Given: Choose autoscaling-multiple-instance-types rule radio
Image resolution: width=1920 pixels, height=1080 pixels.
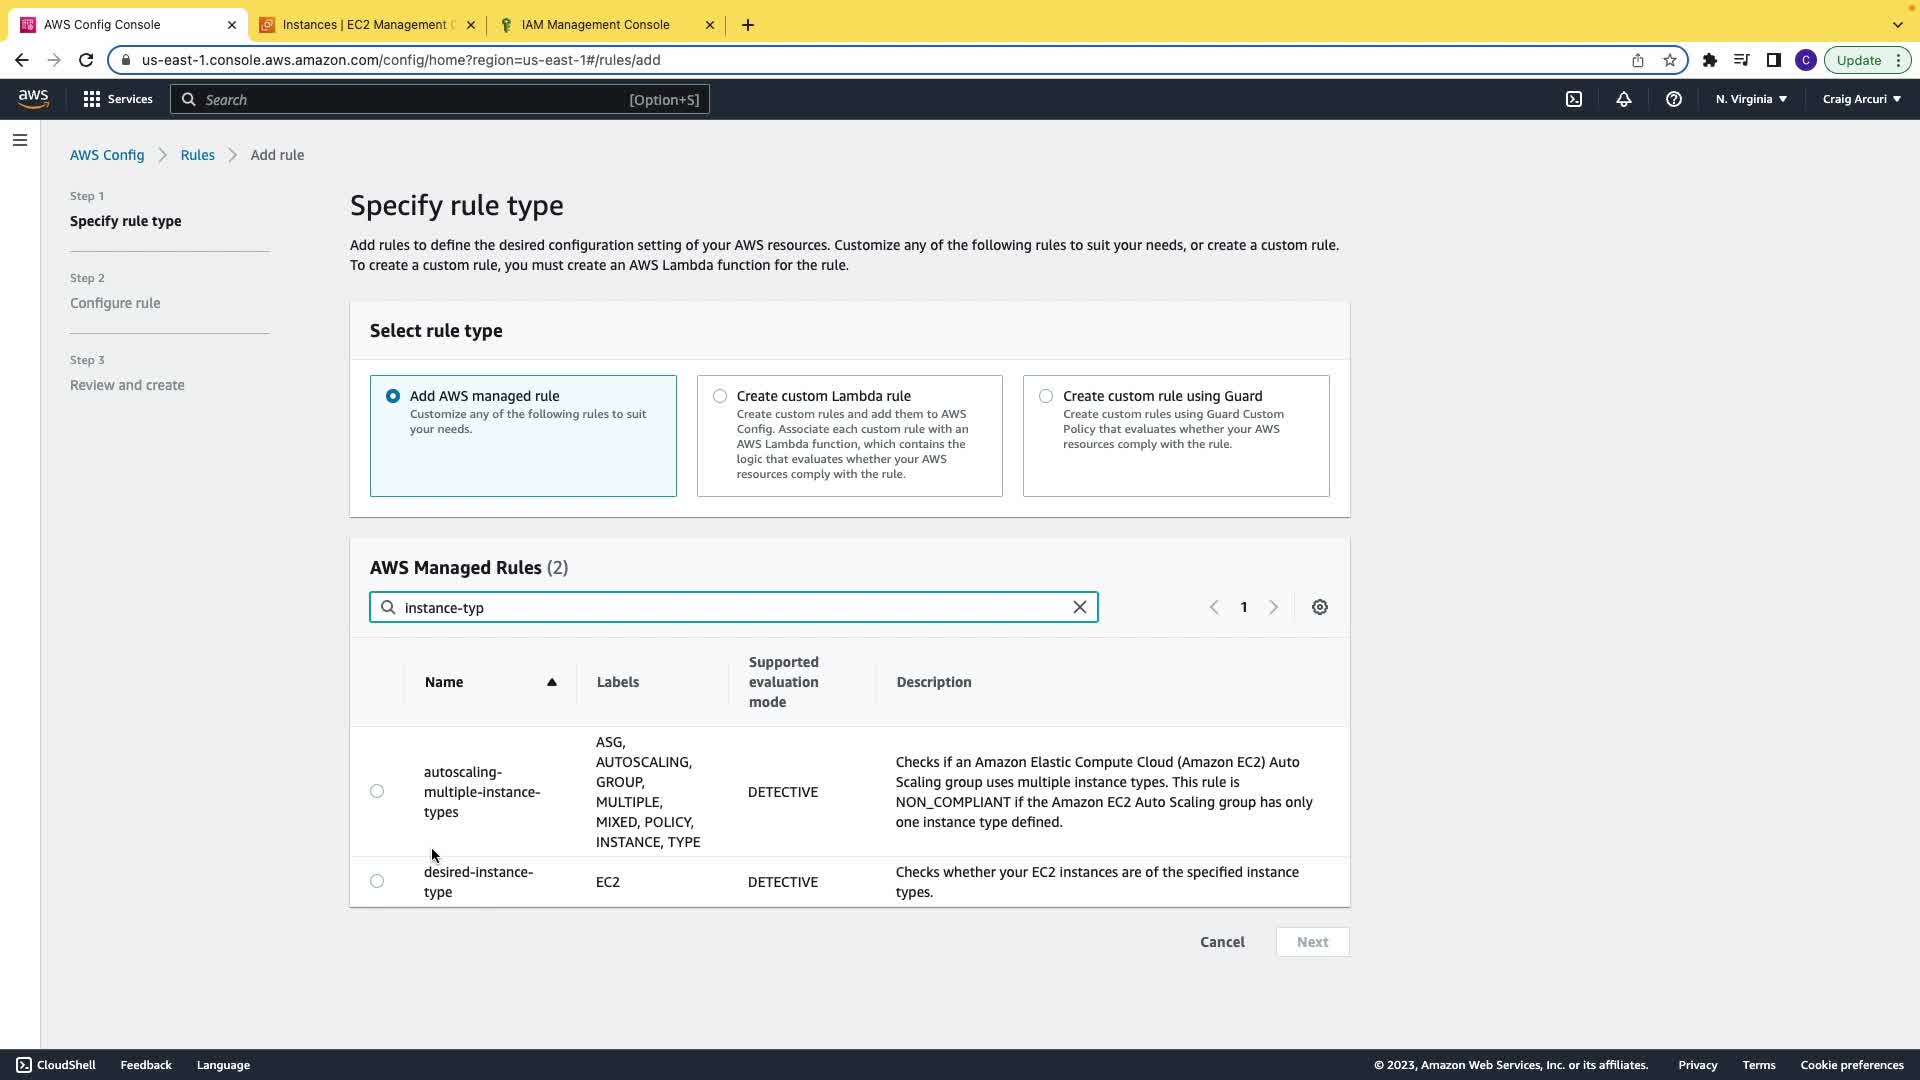Looking at the screenshot, I should (377, 791).
